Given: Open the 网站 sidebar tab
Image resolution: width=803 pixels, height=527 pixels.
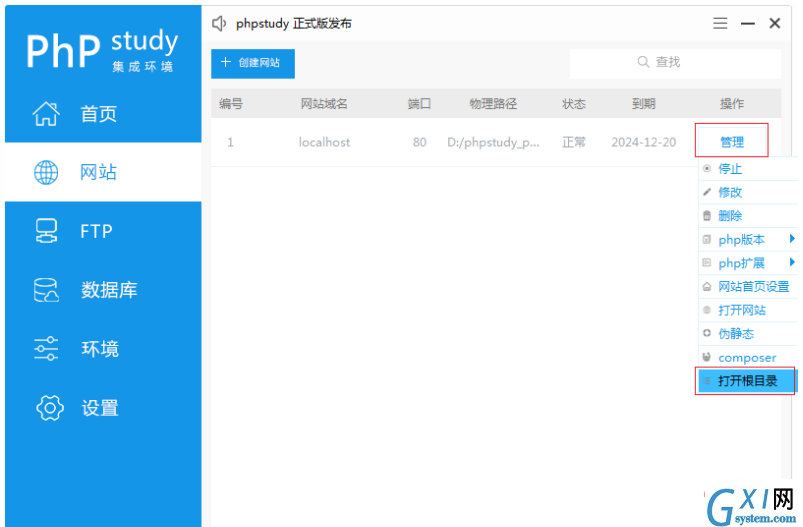Looking at the screenshot, I should [103, 172].
